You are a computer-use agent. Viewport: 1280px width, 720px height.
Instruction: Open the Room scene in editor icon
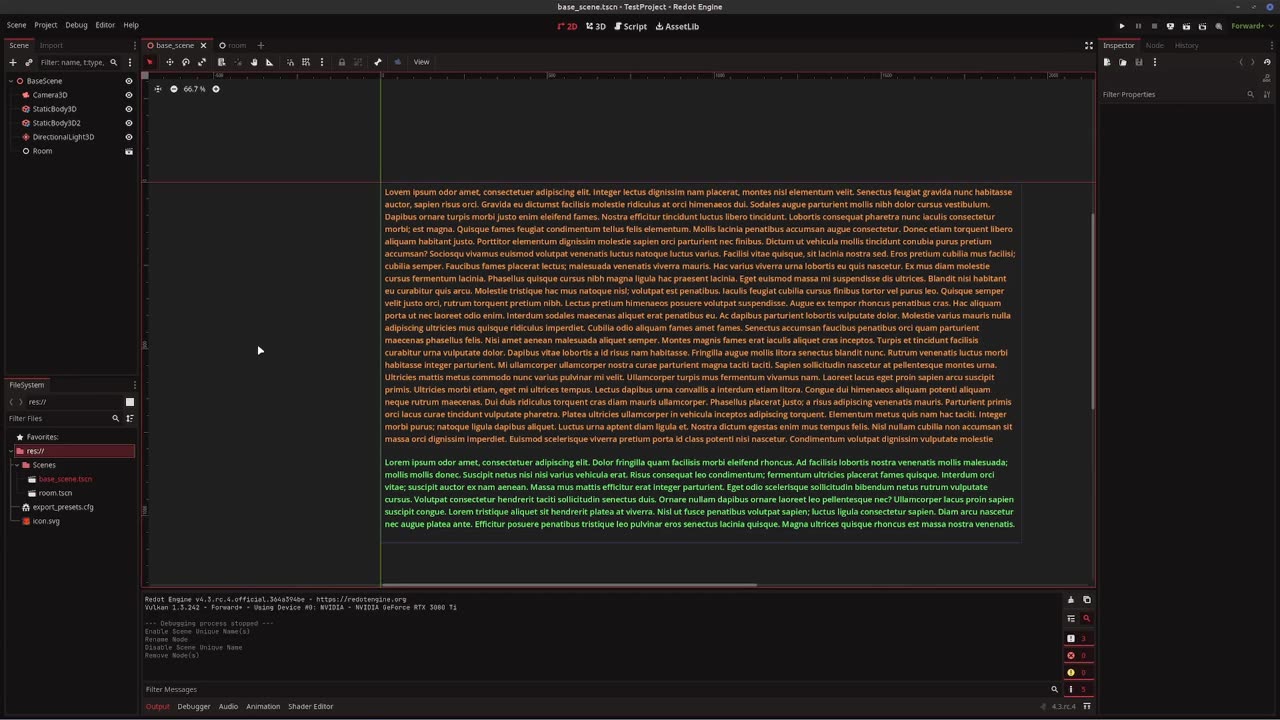(128, 151)
